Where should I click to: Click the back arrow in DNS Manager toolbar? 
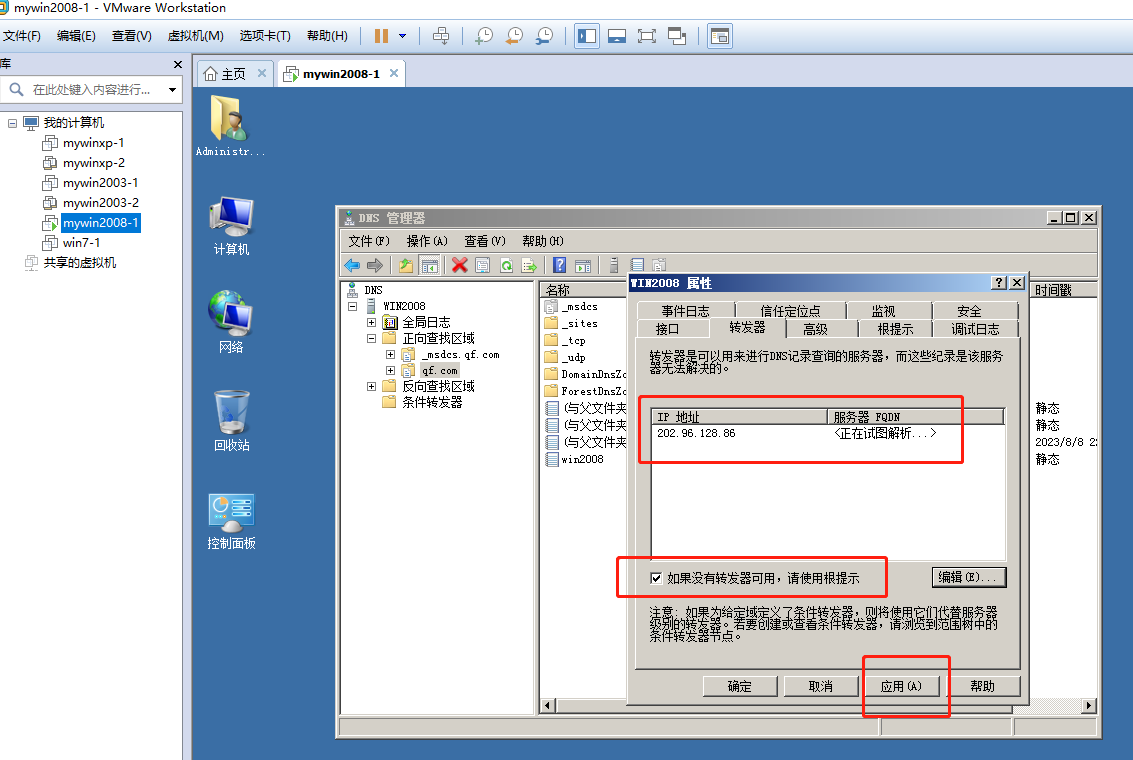(352, 265)
